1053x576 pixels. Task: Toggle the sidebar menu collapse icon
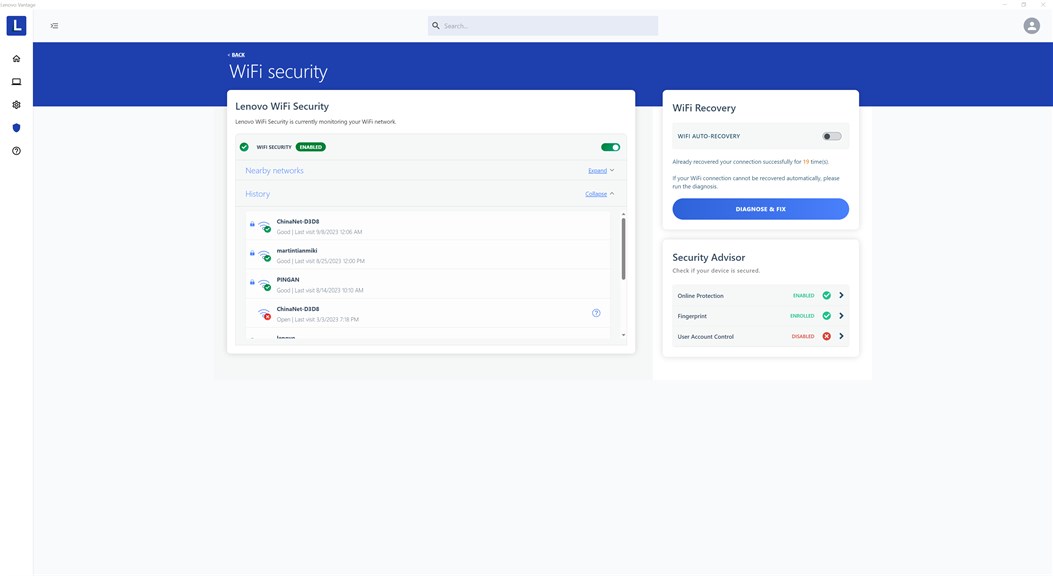(54, 26)
